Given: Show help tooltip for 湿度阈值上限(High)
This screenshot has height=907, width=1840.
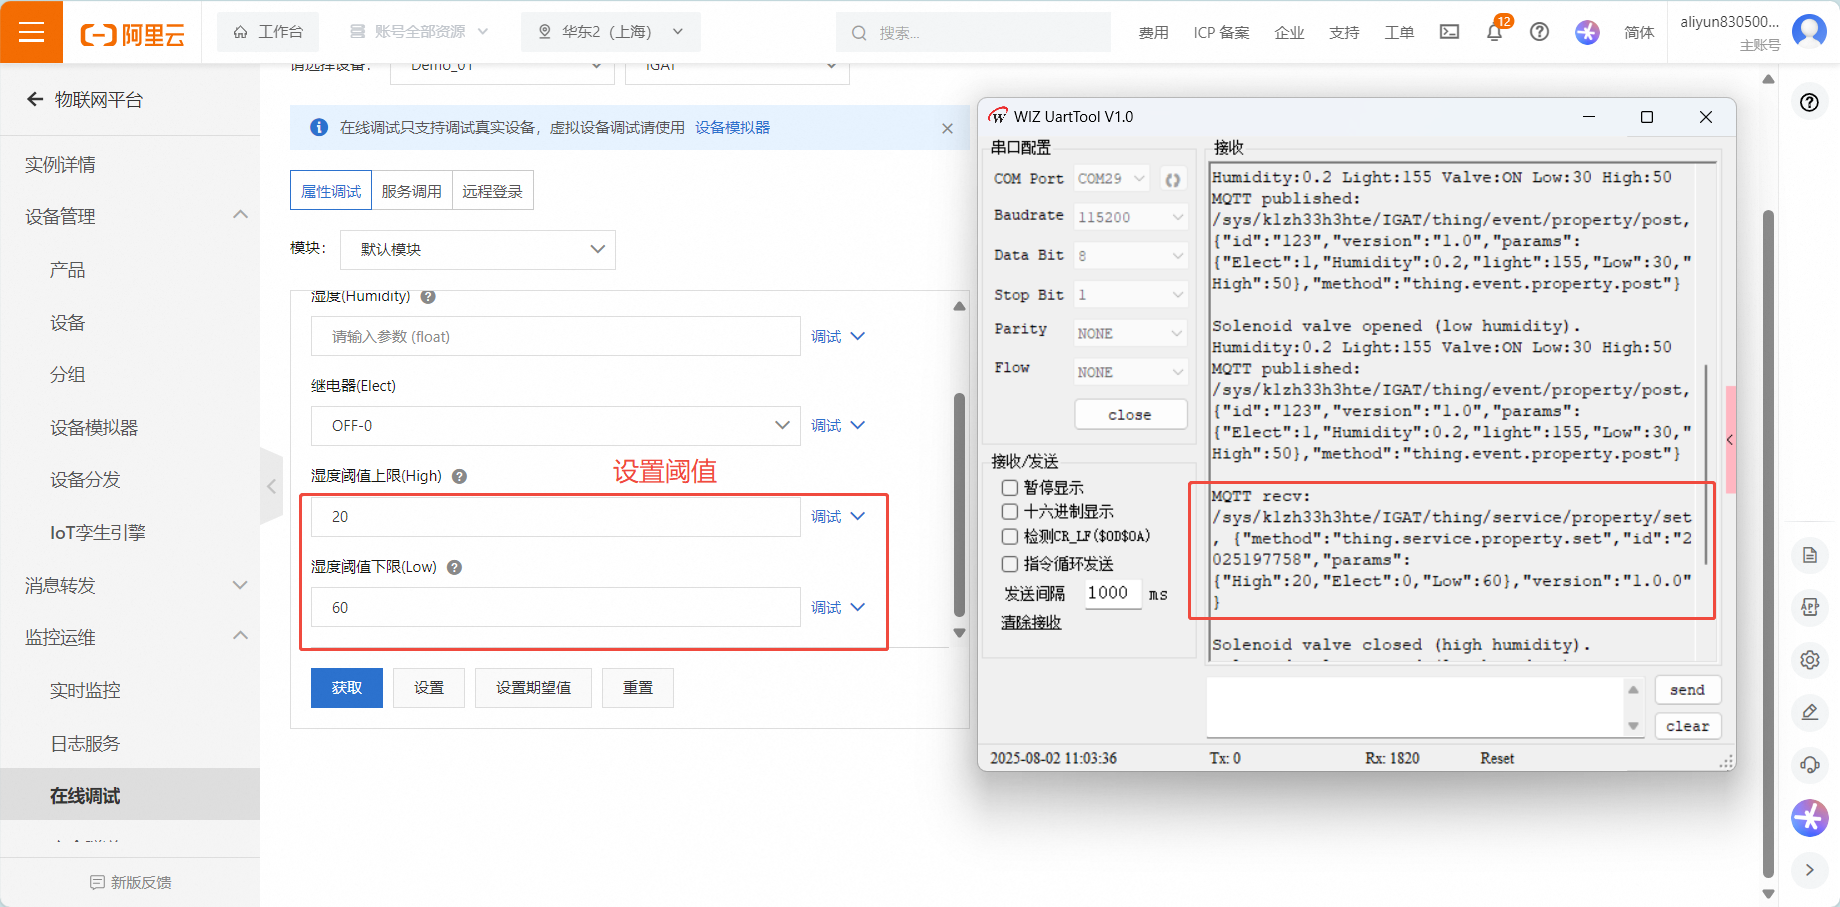Looking at the screenshot, I should pos(460,476).
